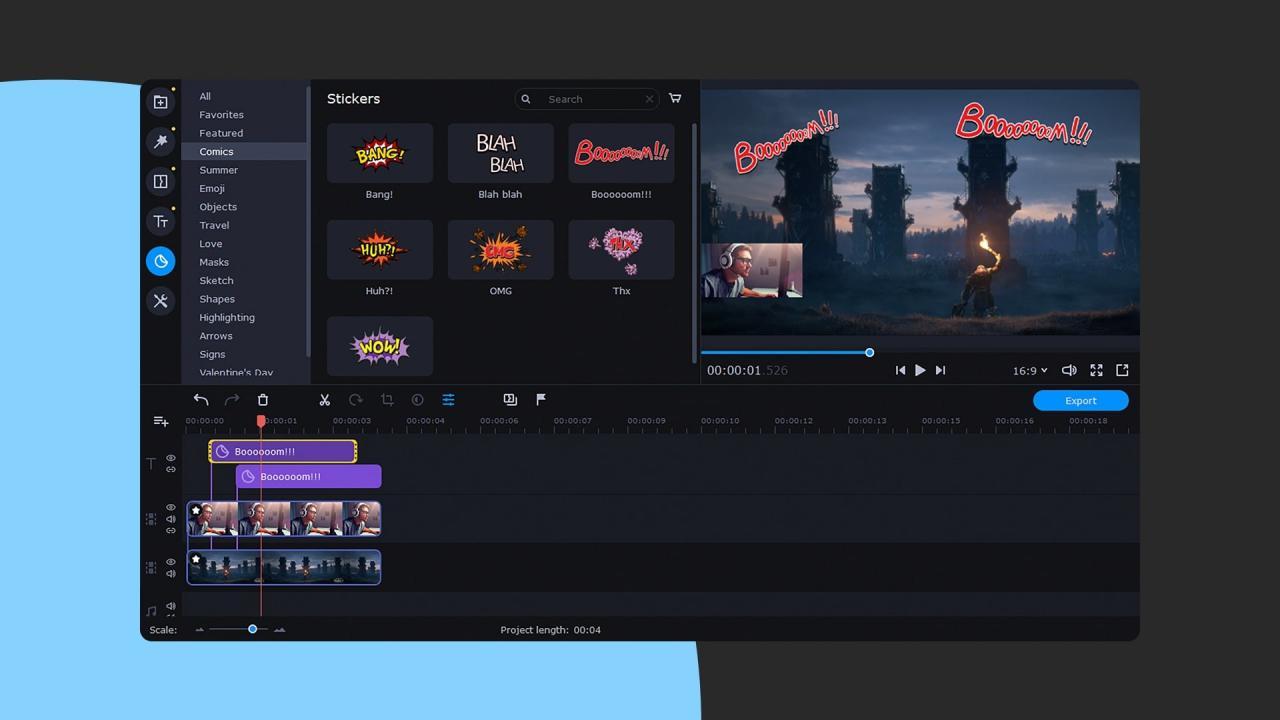
Task: Cut the clip with the scissors tool
Action: pos(324,399)
